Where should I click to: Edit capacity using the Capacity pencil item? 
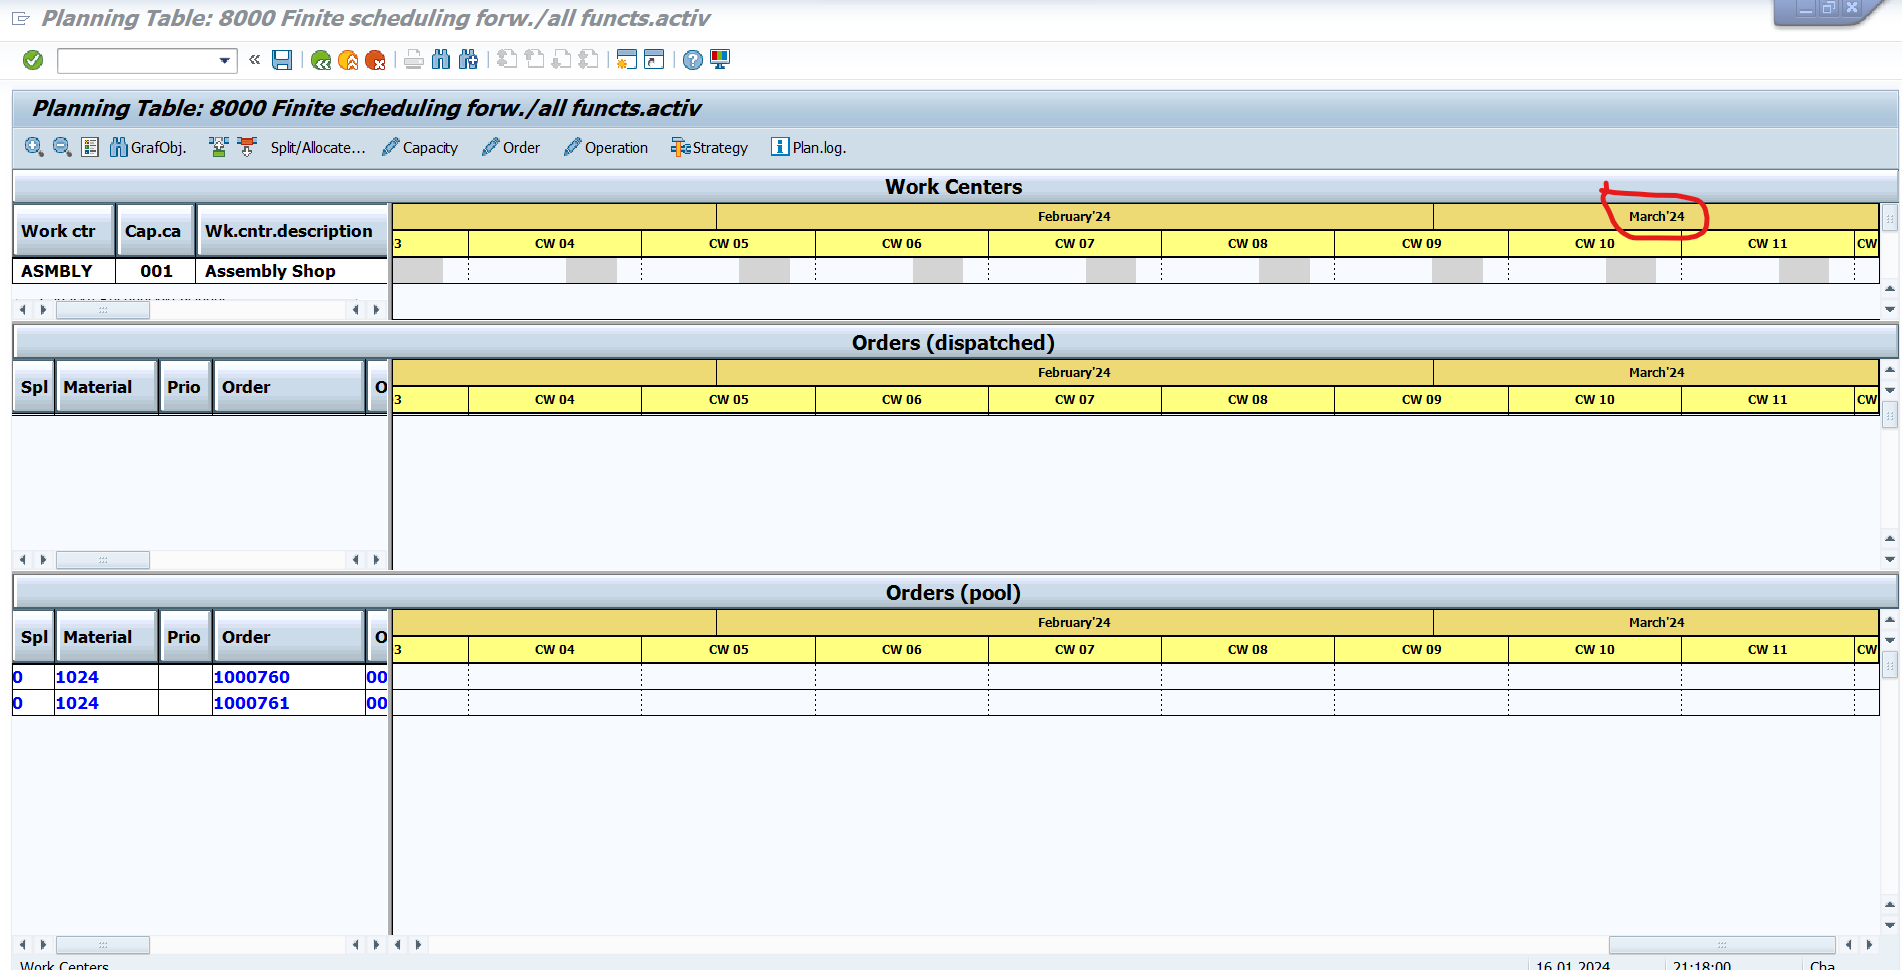pos(420,147)
